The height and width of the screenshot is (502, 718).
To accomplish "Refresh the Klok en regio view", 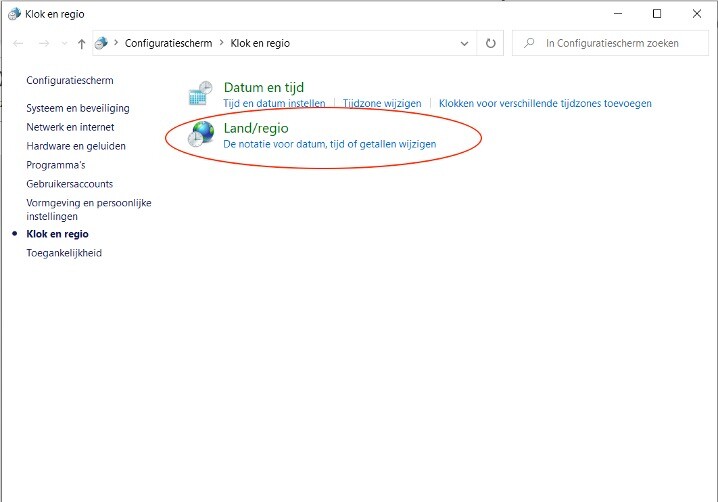I will tap(490, 43).
